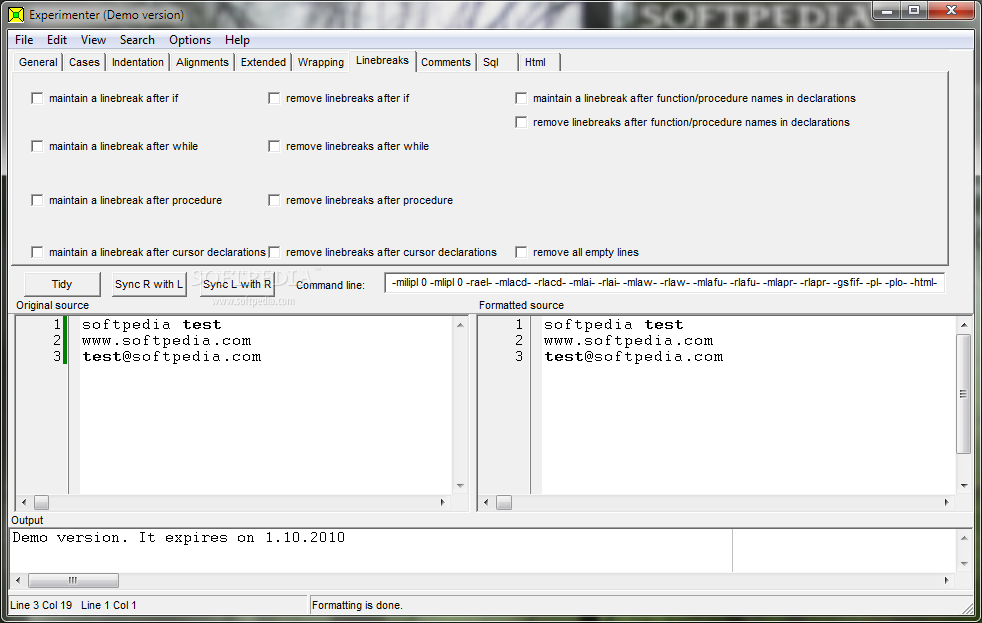Click 'test@softpedia.com' in Original source
Screen dimensions: 982x623
[x=172, y=357]
